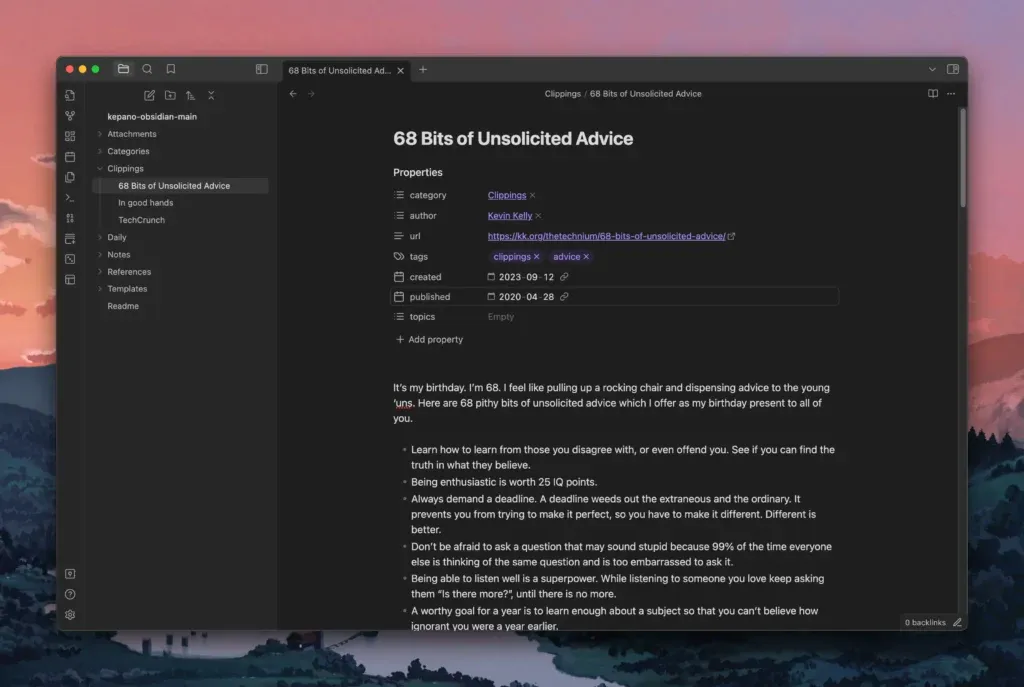Collapse the Clippings folder
The height and width of the screenshot is (687, 1024).
99,168
